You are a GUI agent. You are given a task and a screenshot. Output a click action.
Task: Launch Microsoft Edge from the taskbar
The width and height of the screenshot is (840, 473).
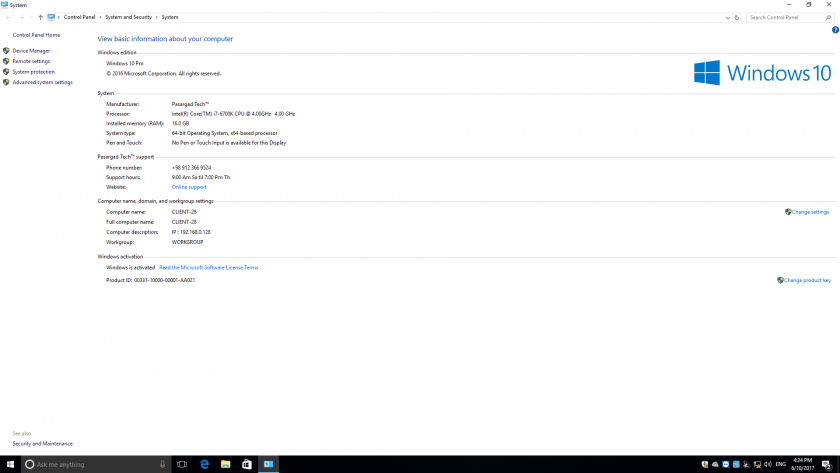click(x=204, y=464)
